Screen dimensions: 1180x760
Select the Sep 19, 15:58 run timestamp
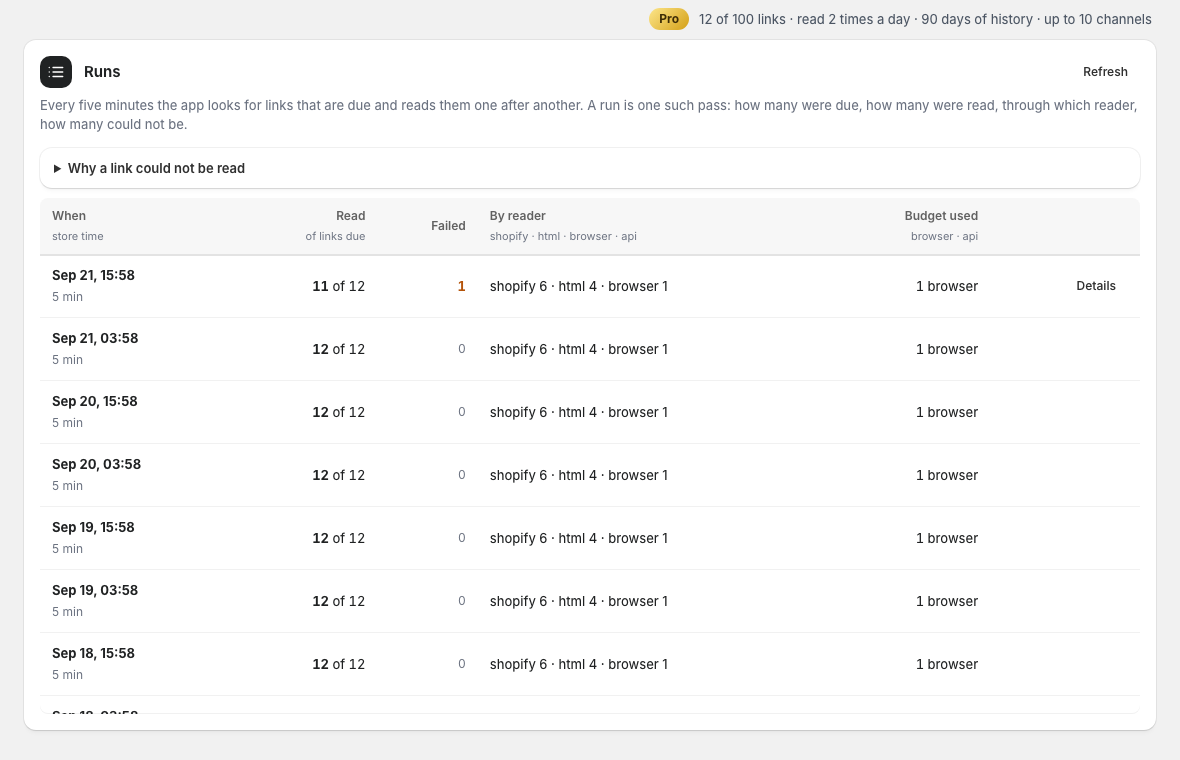pos(93,527)
